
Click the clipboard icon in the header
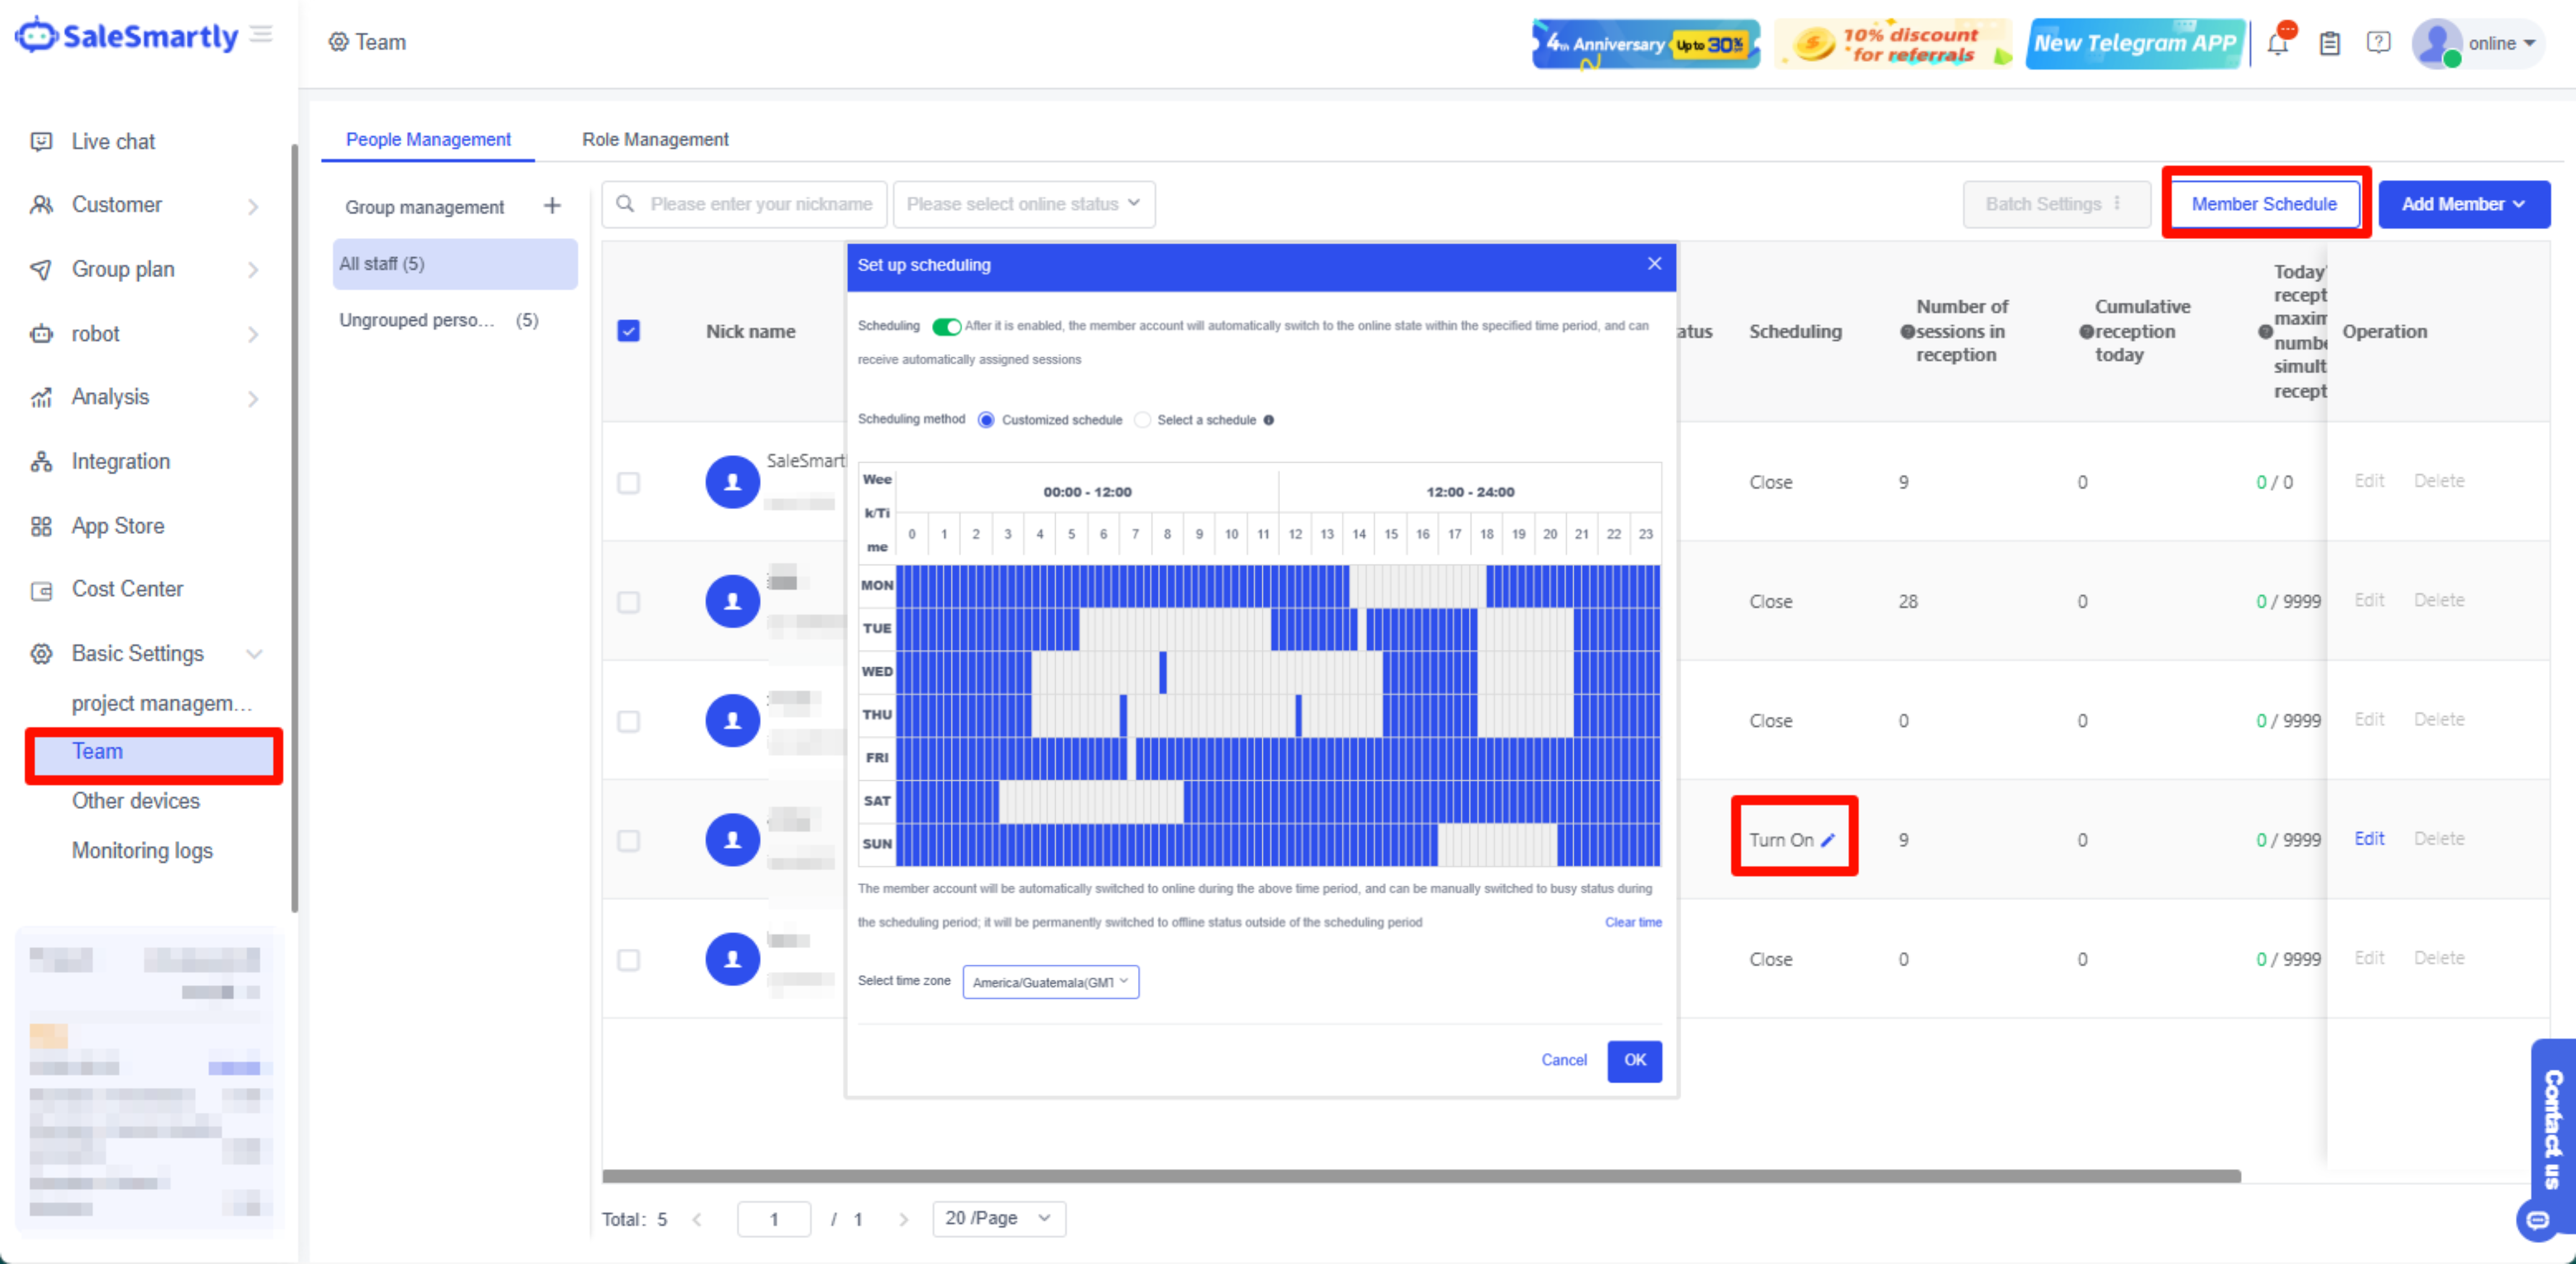click(2330, 42)
